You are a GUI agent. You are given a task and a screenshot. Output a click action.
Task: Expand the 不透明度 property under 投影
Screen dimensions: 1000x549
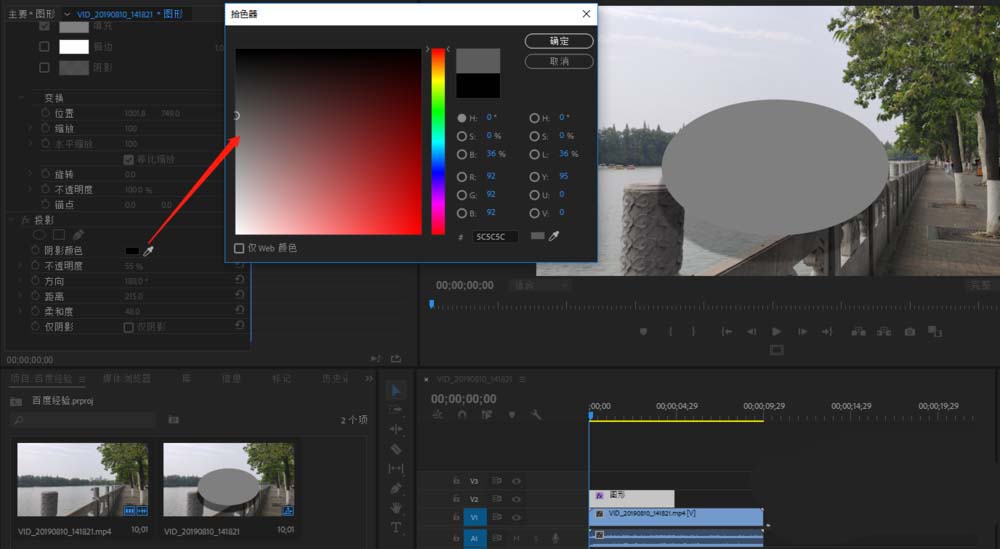(x=22, y=266)
